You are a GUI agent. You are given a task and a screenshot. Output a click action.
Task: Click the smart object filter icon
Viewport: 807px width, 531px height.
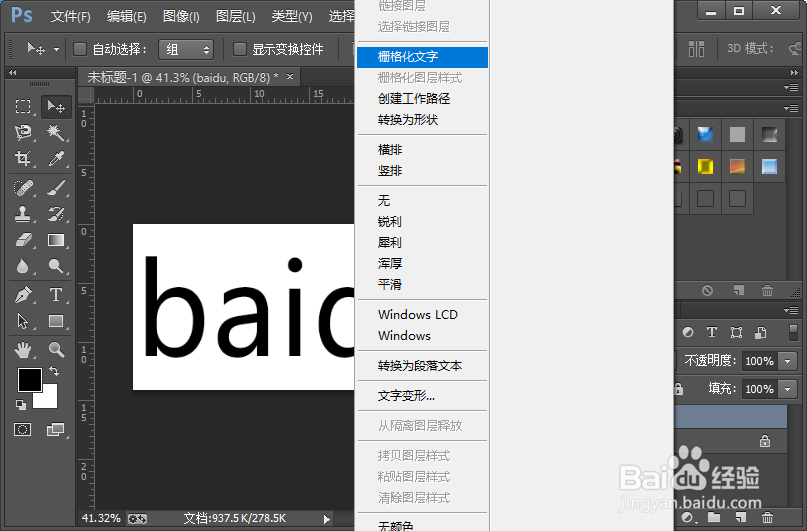[x=761, y=332]
